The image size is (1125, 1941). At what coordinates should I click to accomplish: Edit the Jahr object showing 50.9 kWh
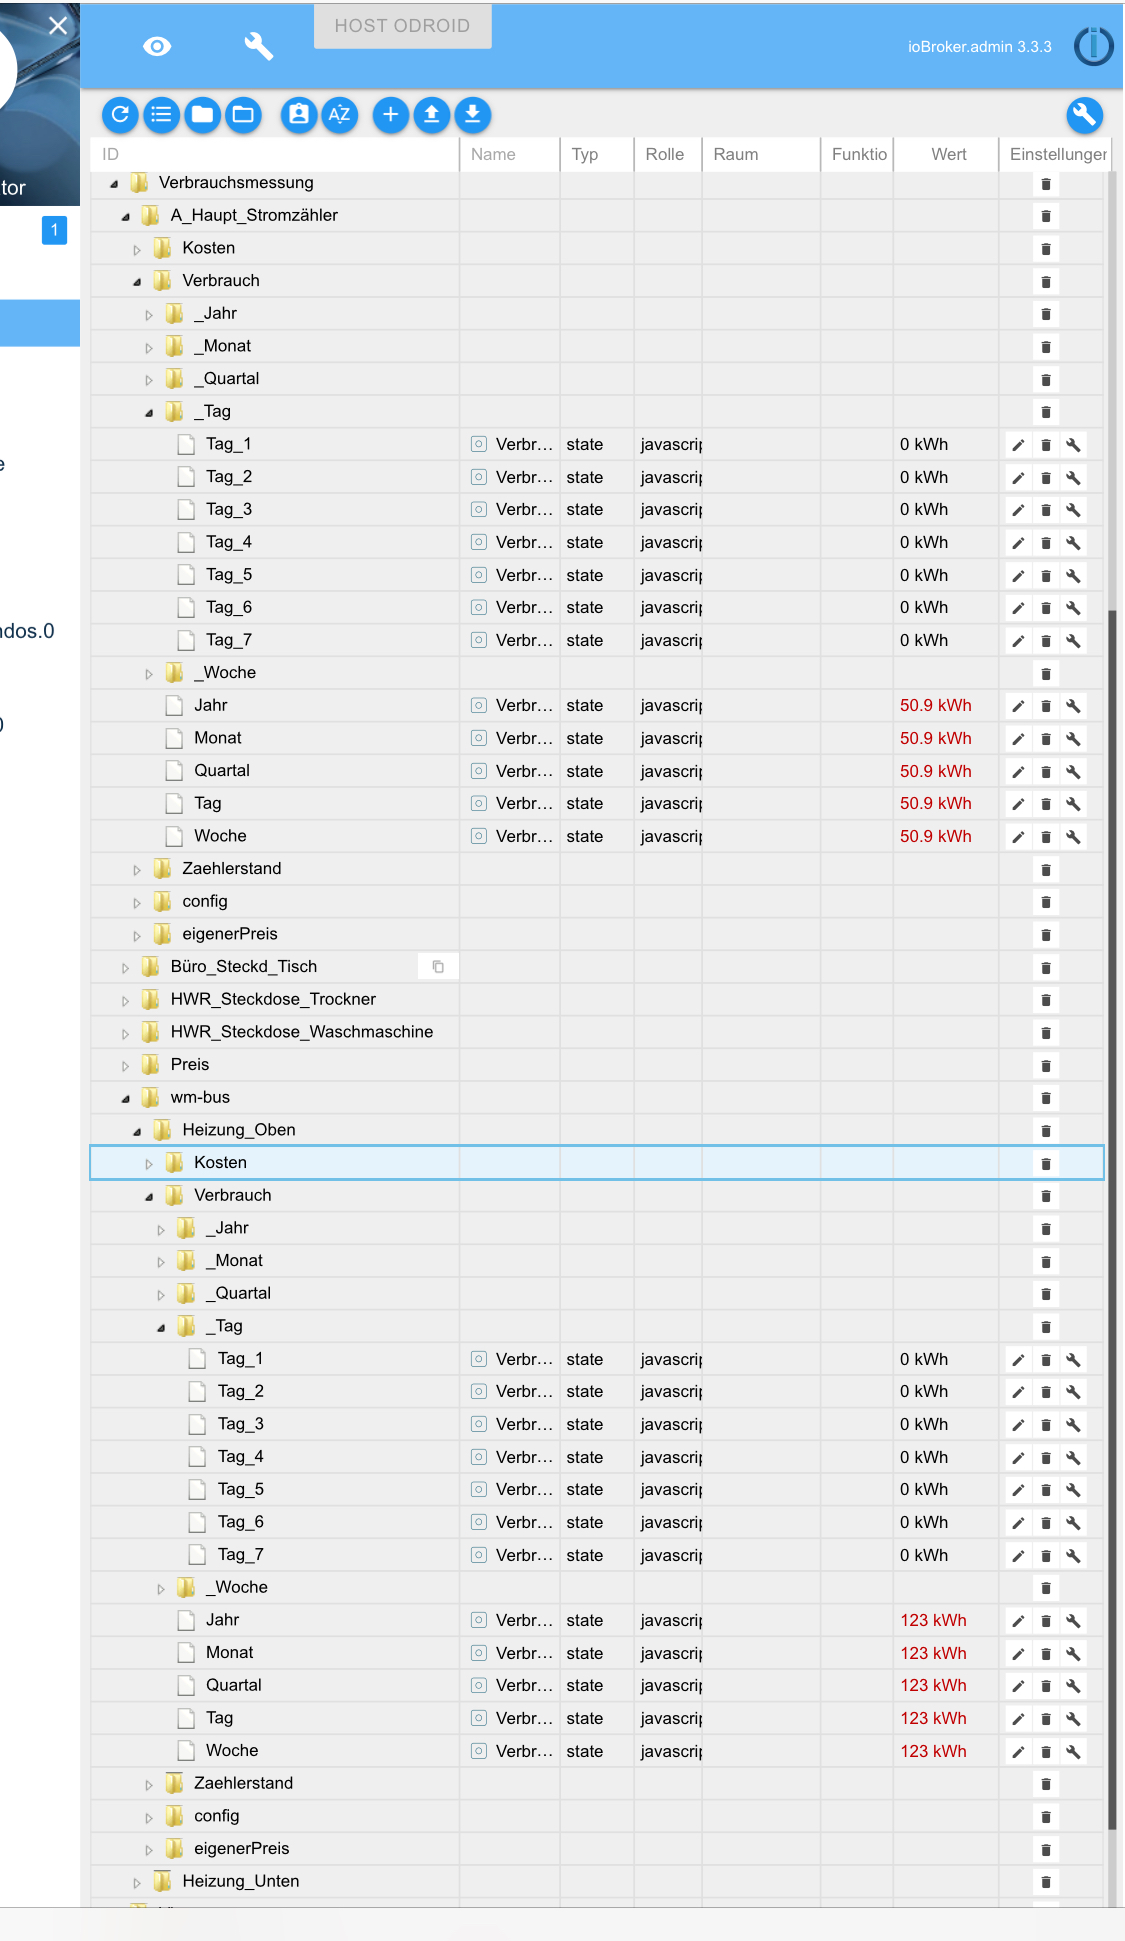[x=1018, y=706]
